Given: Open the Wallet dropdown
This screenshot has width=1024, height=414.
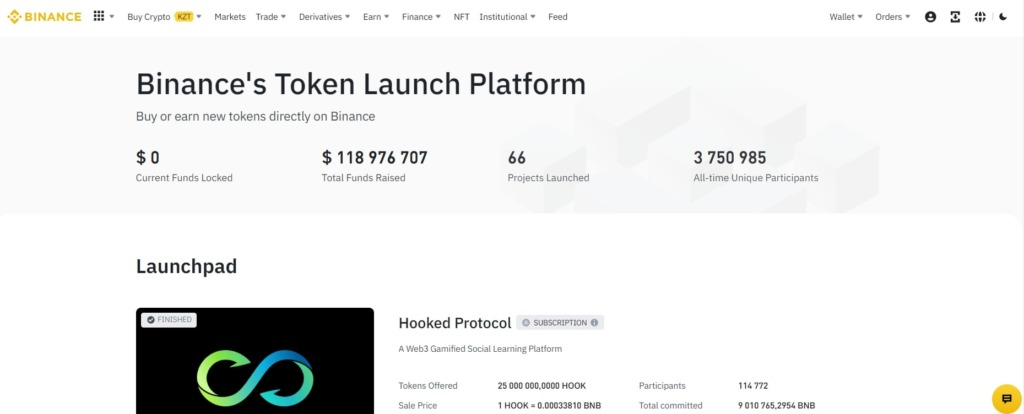Looking at the screenshot, I should click(846, 17).
